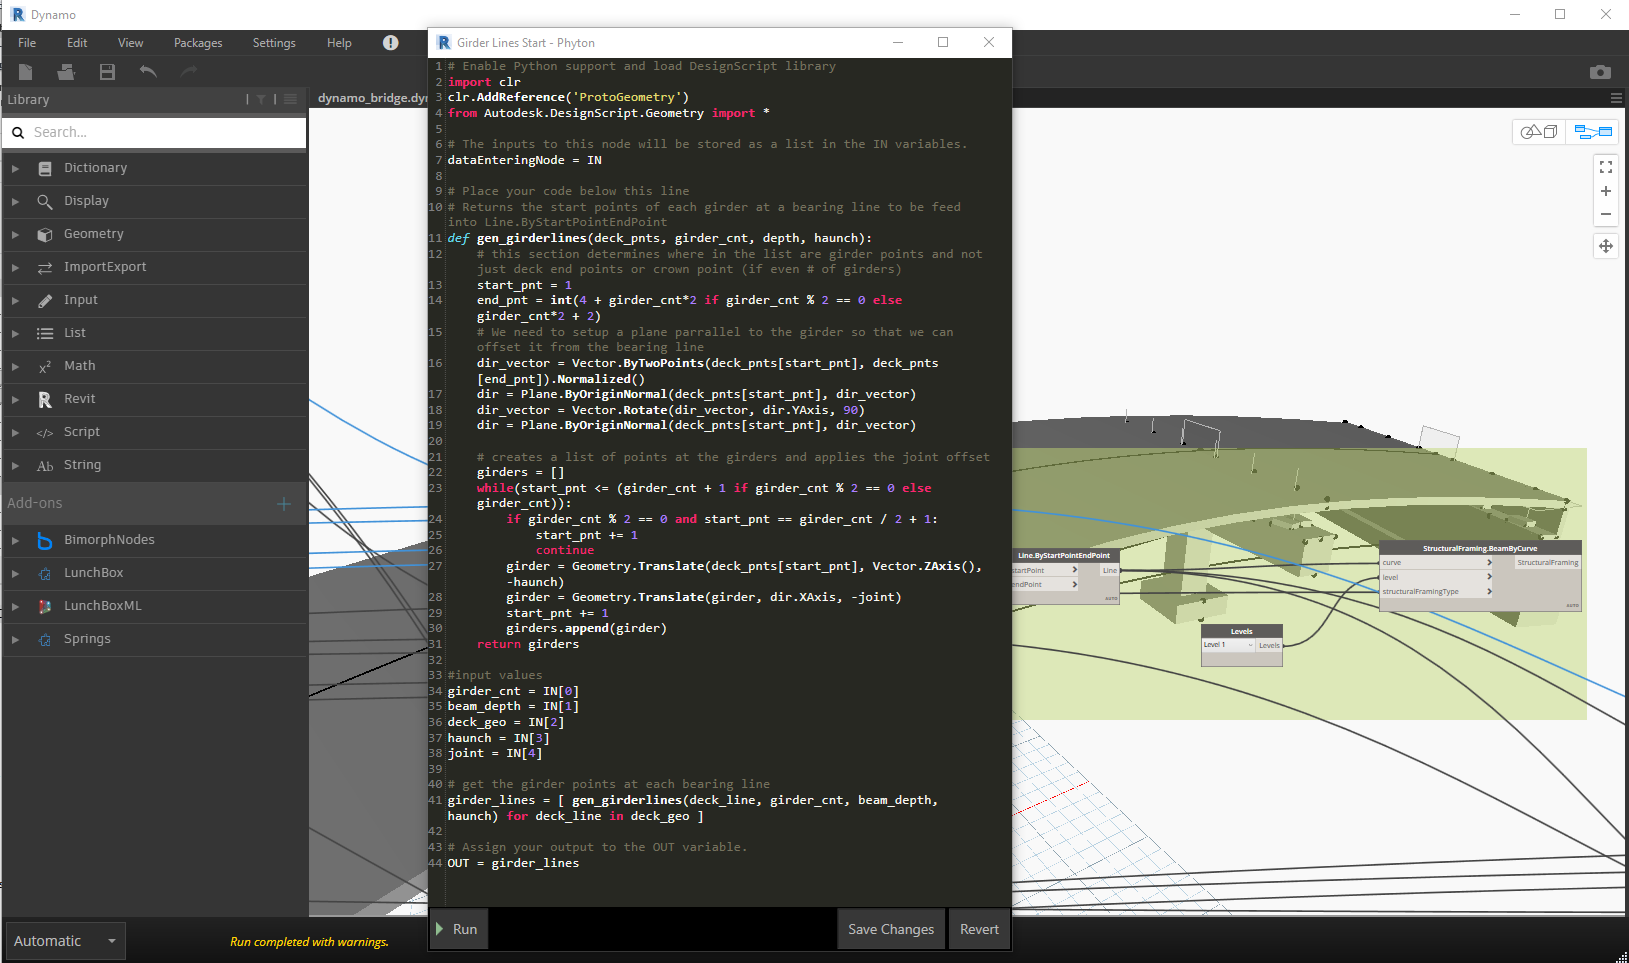Expand the Input category arrow
1629x963 pixels.
pyautogui.click(x=15, y=300)
